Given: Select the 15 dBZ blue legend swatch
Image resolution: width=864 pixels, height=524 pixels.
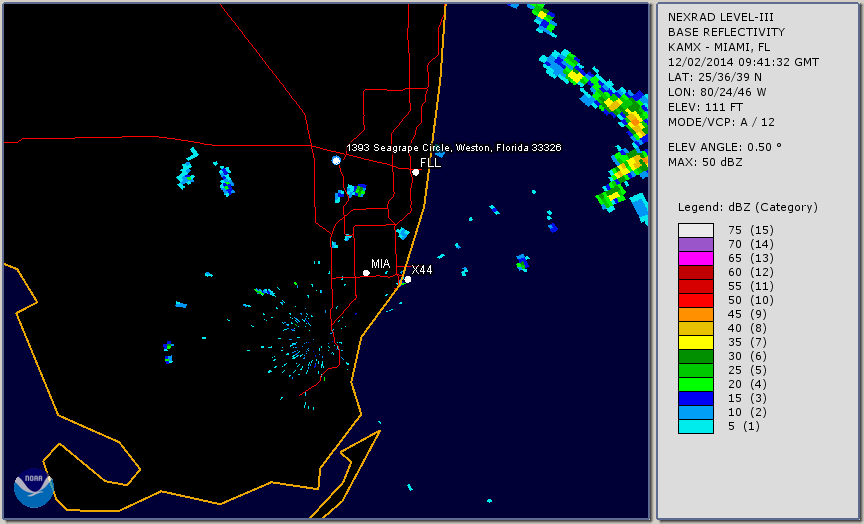Looking at the screenshot, I should (x=696, y=398).
